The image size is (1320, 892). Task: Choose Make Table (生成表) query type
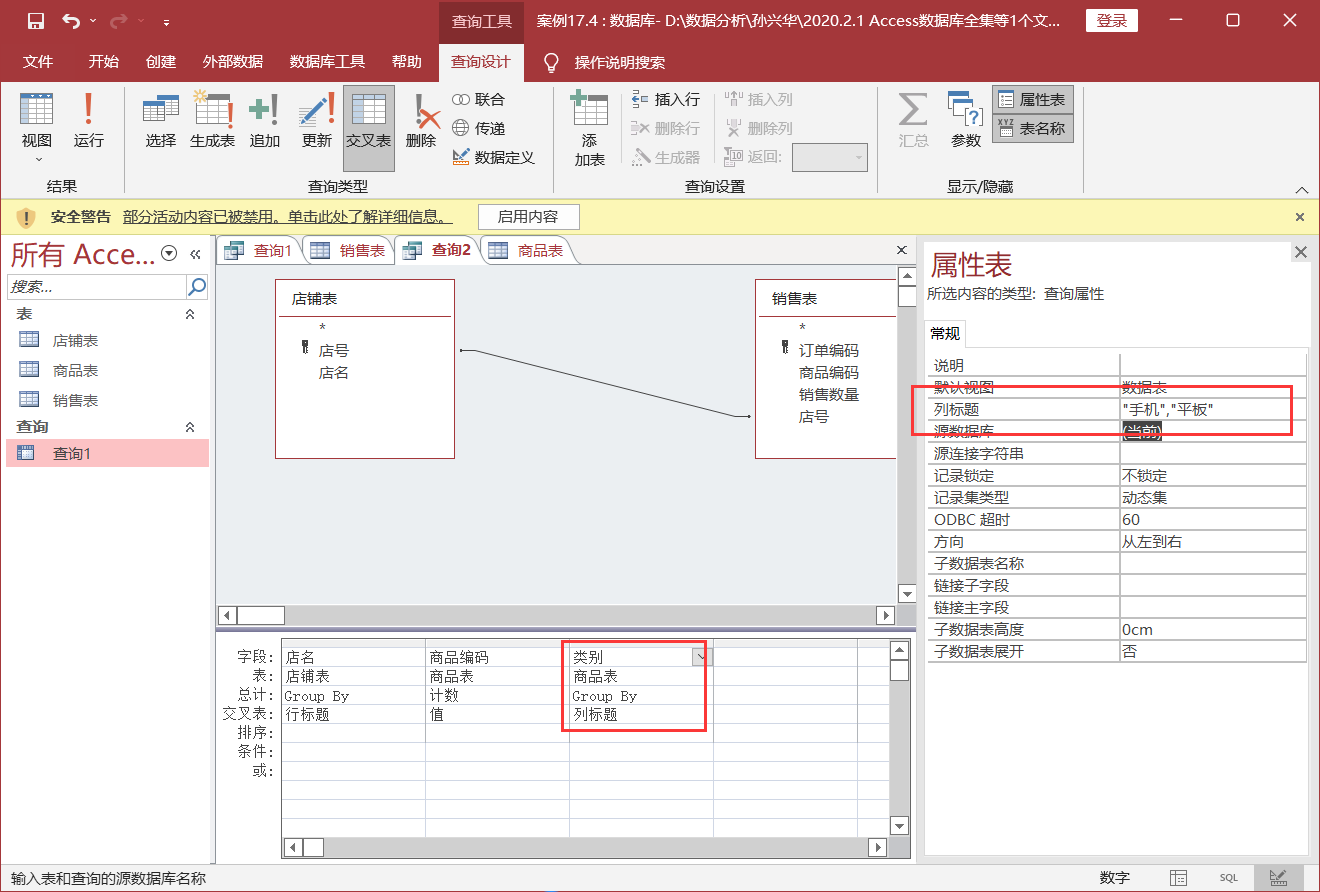212,122
